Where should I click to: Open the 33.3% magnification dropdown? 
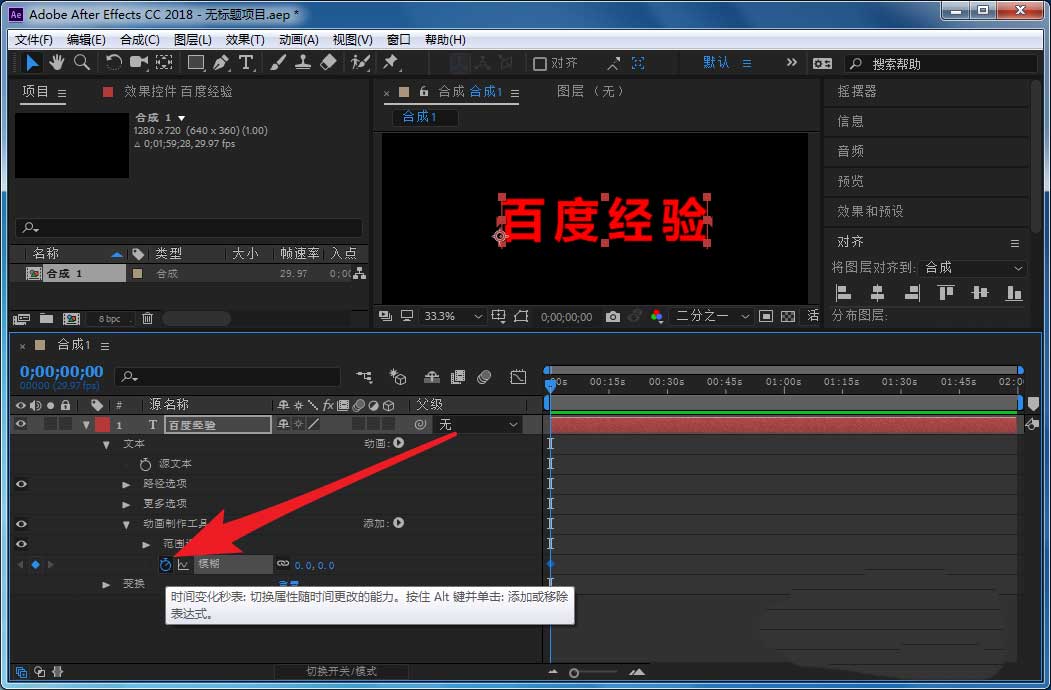[x=448, y=315]
